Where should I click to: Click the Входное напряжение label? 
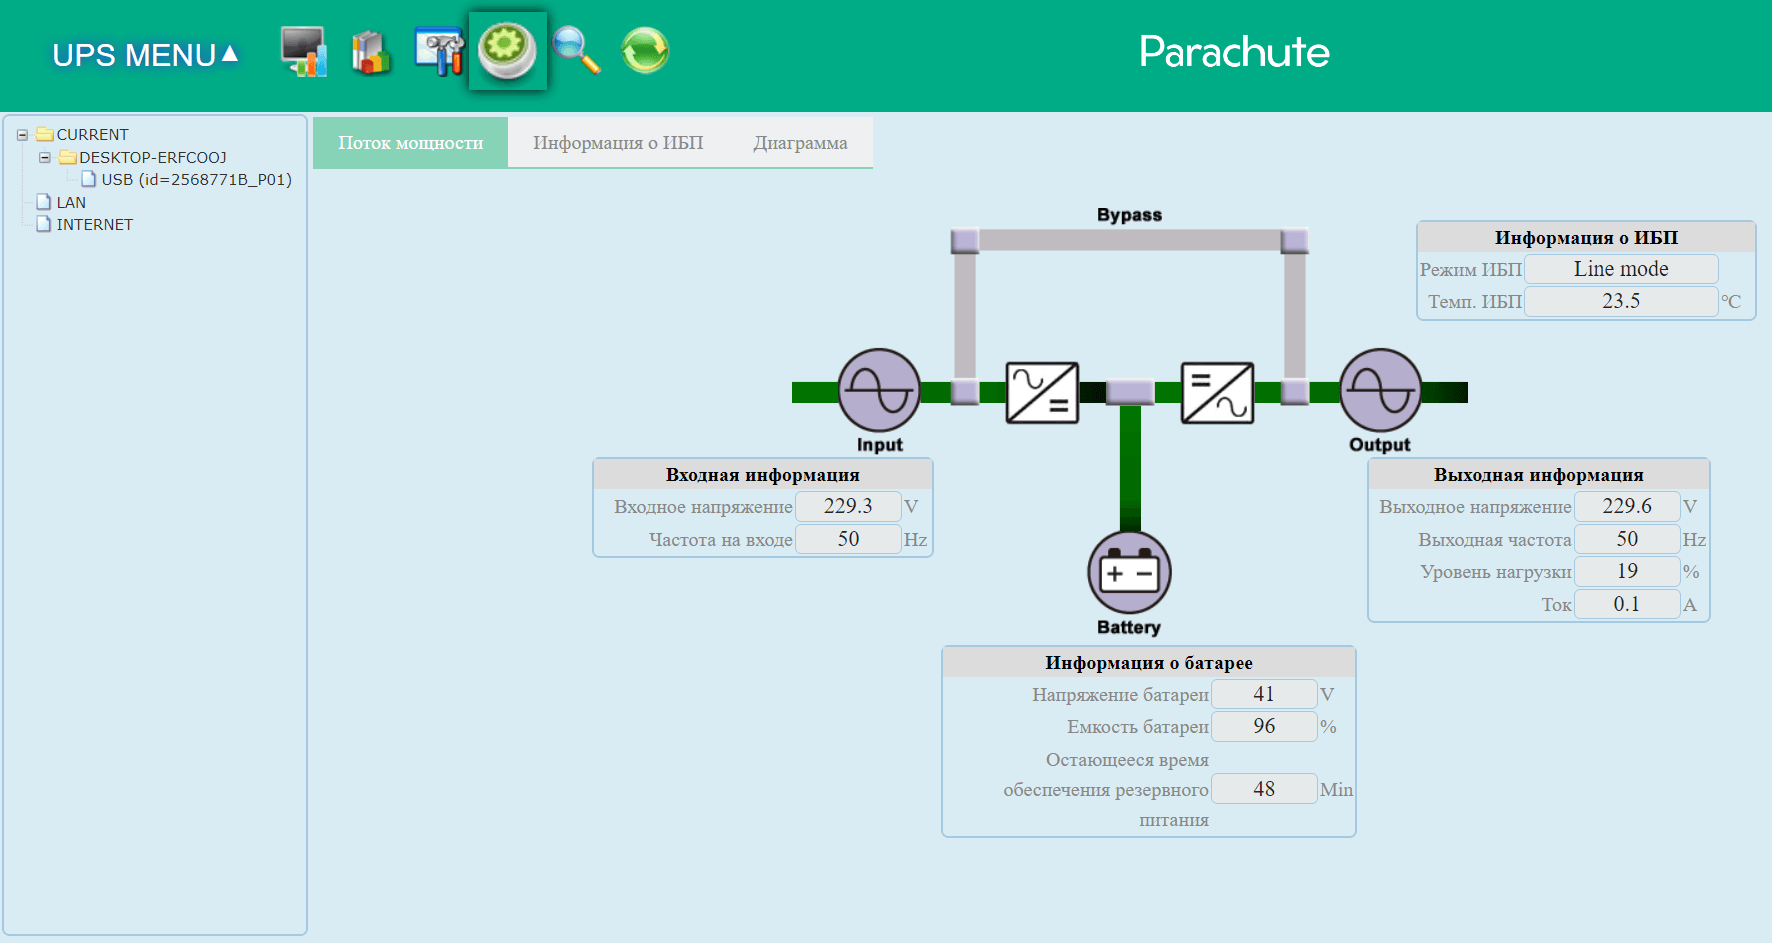(x=703, y=507)
